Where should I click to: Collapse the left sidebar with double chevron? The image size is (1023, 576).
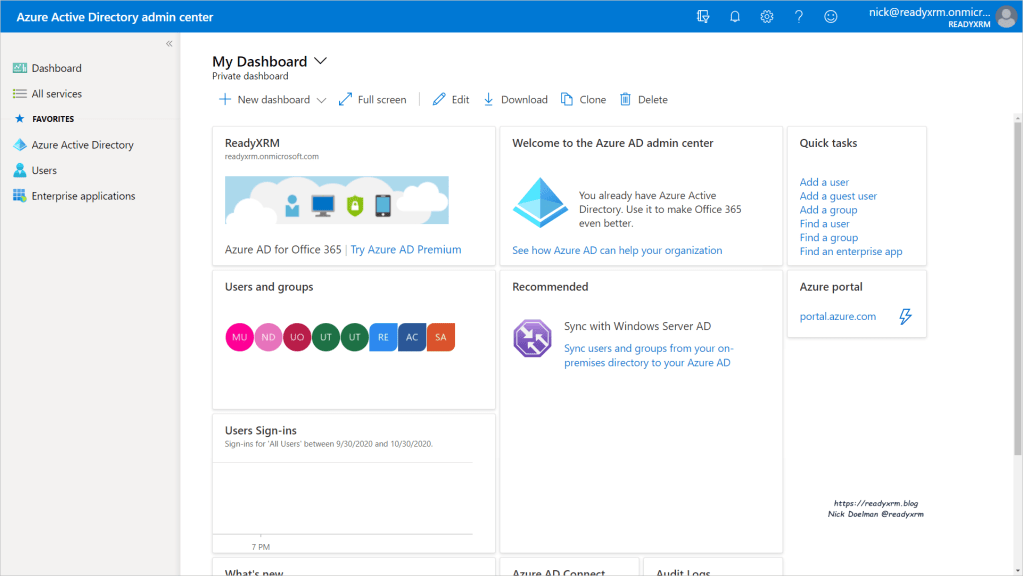tap(169, 44)
